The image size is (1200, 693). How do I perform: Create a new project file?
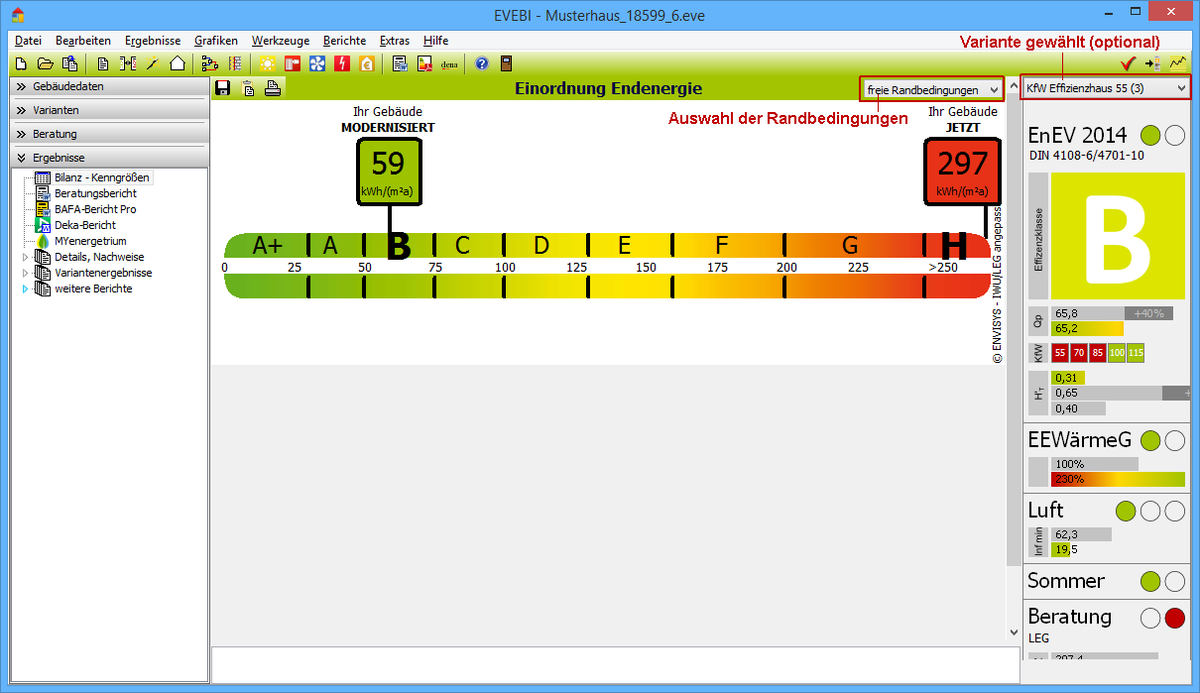point(22,64)
